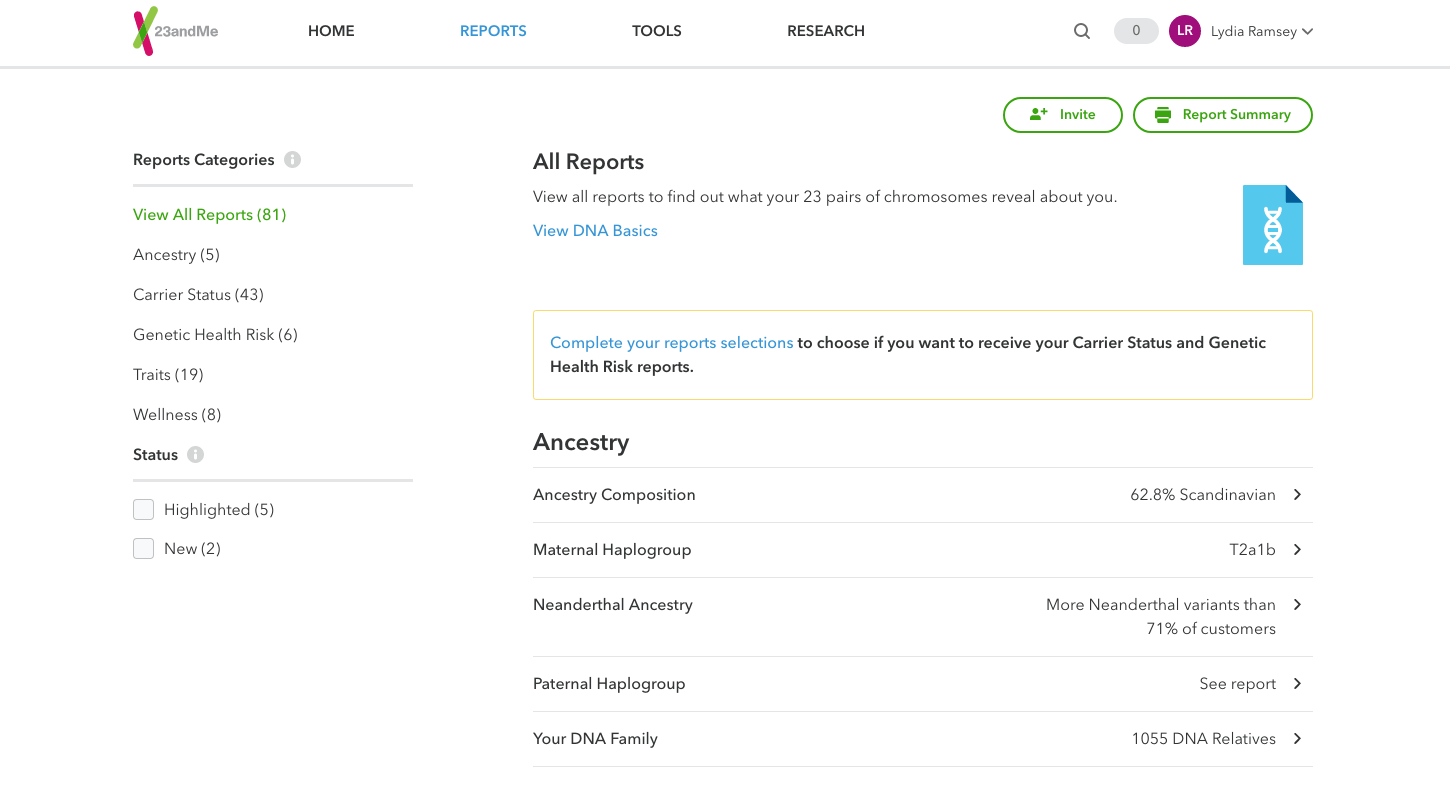This screenshot has height=794, width=1450.
Task: Click the 1055 DNA Relatives value
Action: click(1203, 739)
